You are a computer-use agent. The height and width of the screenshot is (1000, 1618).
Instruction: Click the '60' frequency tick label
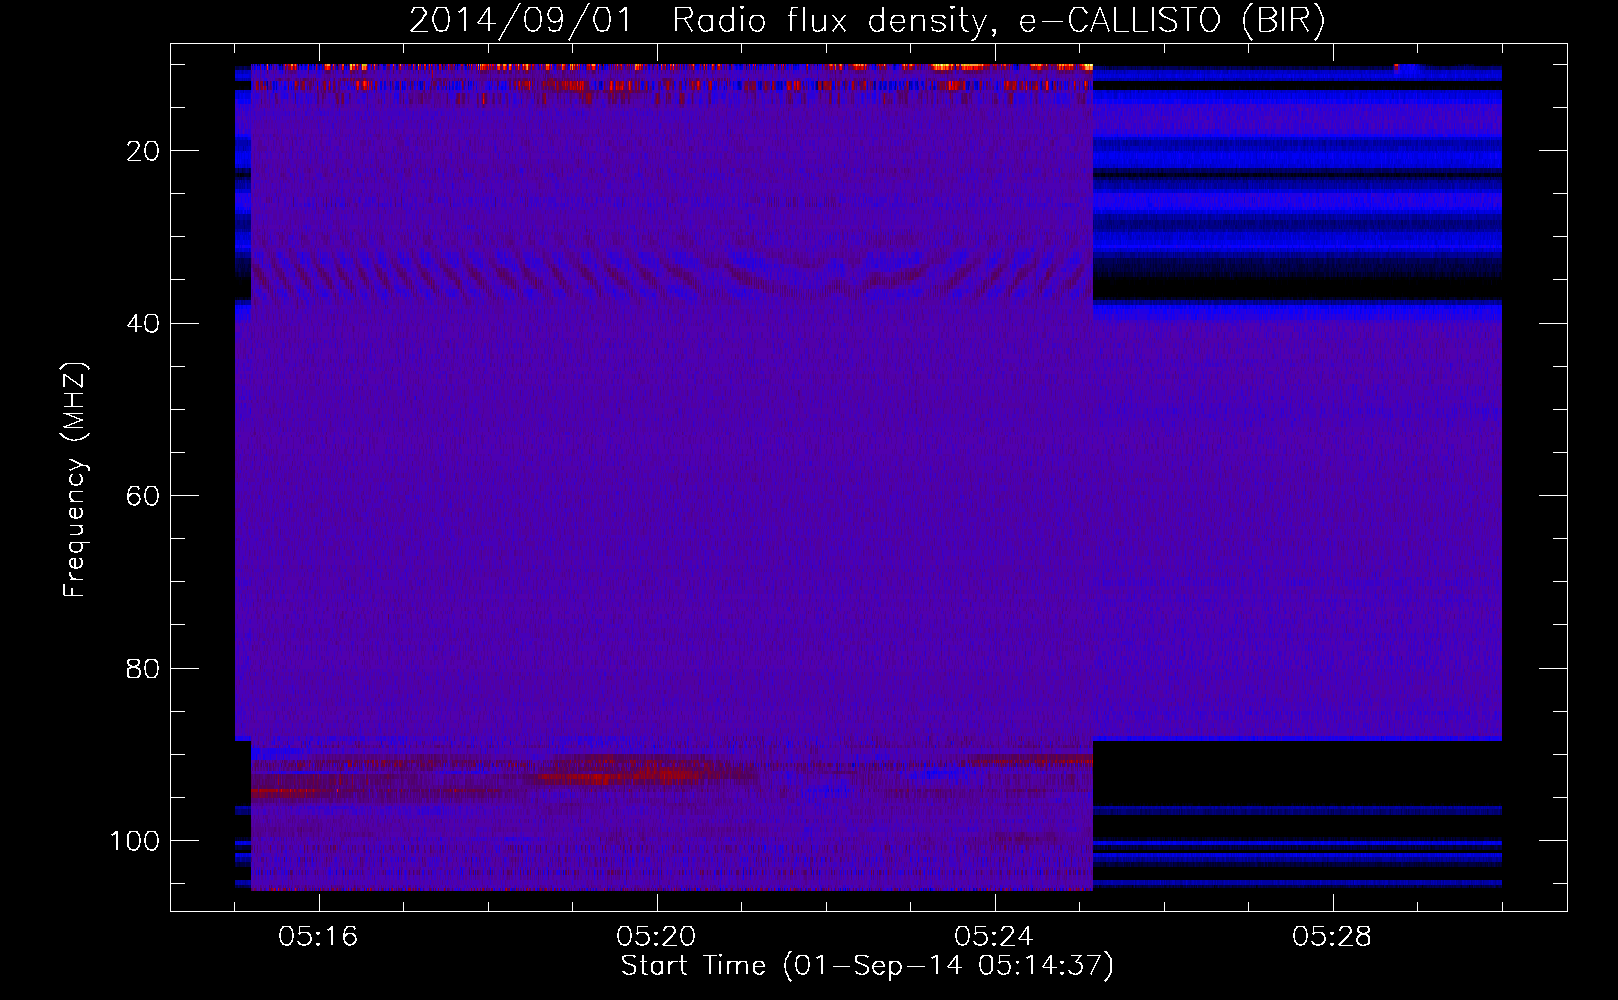coord(144,496)
